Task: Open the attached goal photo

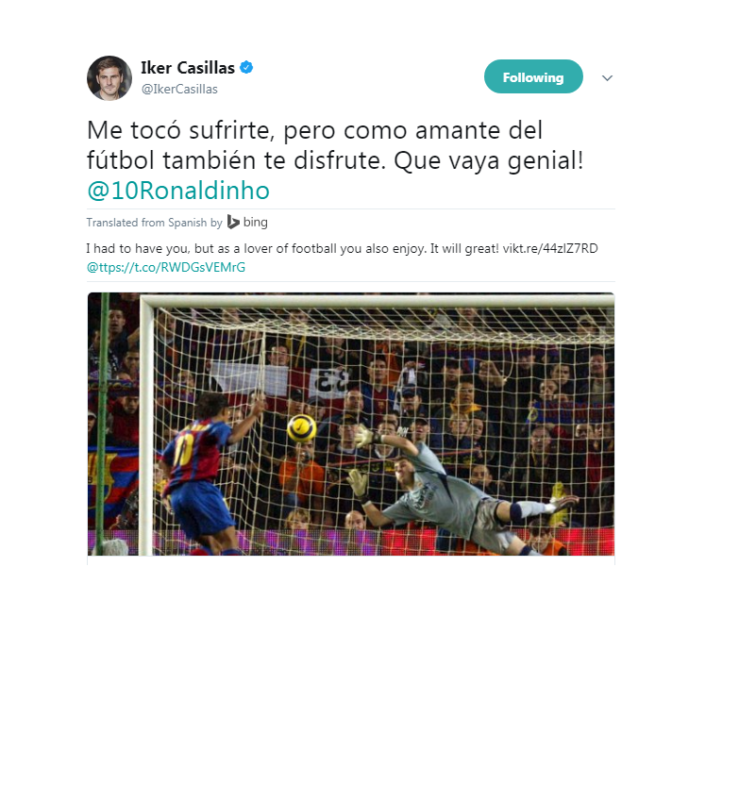Action: pyautogui.click(x=351, y=424)
